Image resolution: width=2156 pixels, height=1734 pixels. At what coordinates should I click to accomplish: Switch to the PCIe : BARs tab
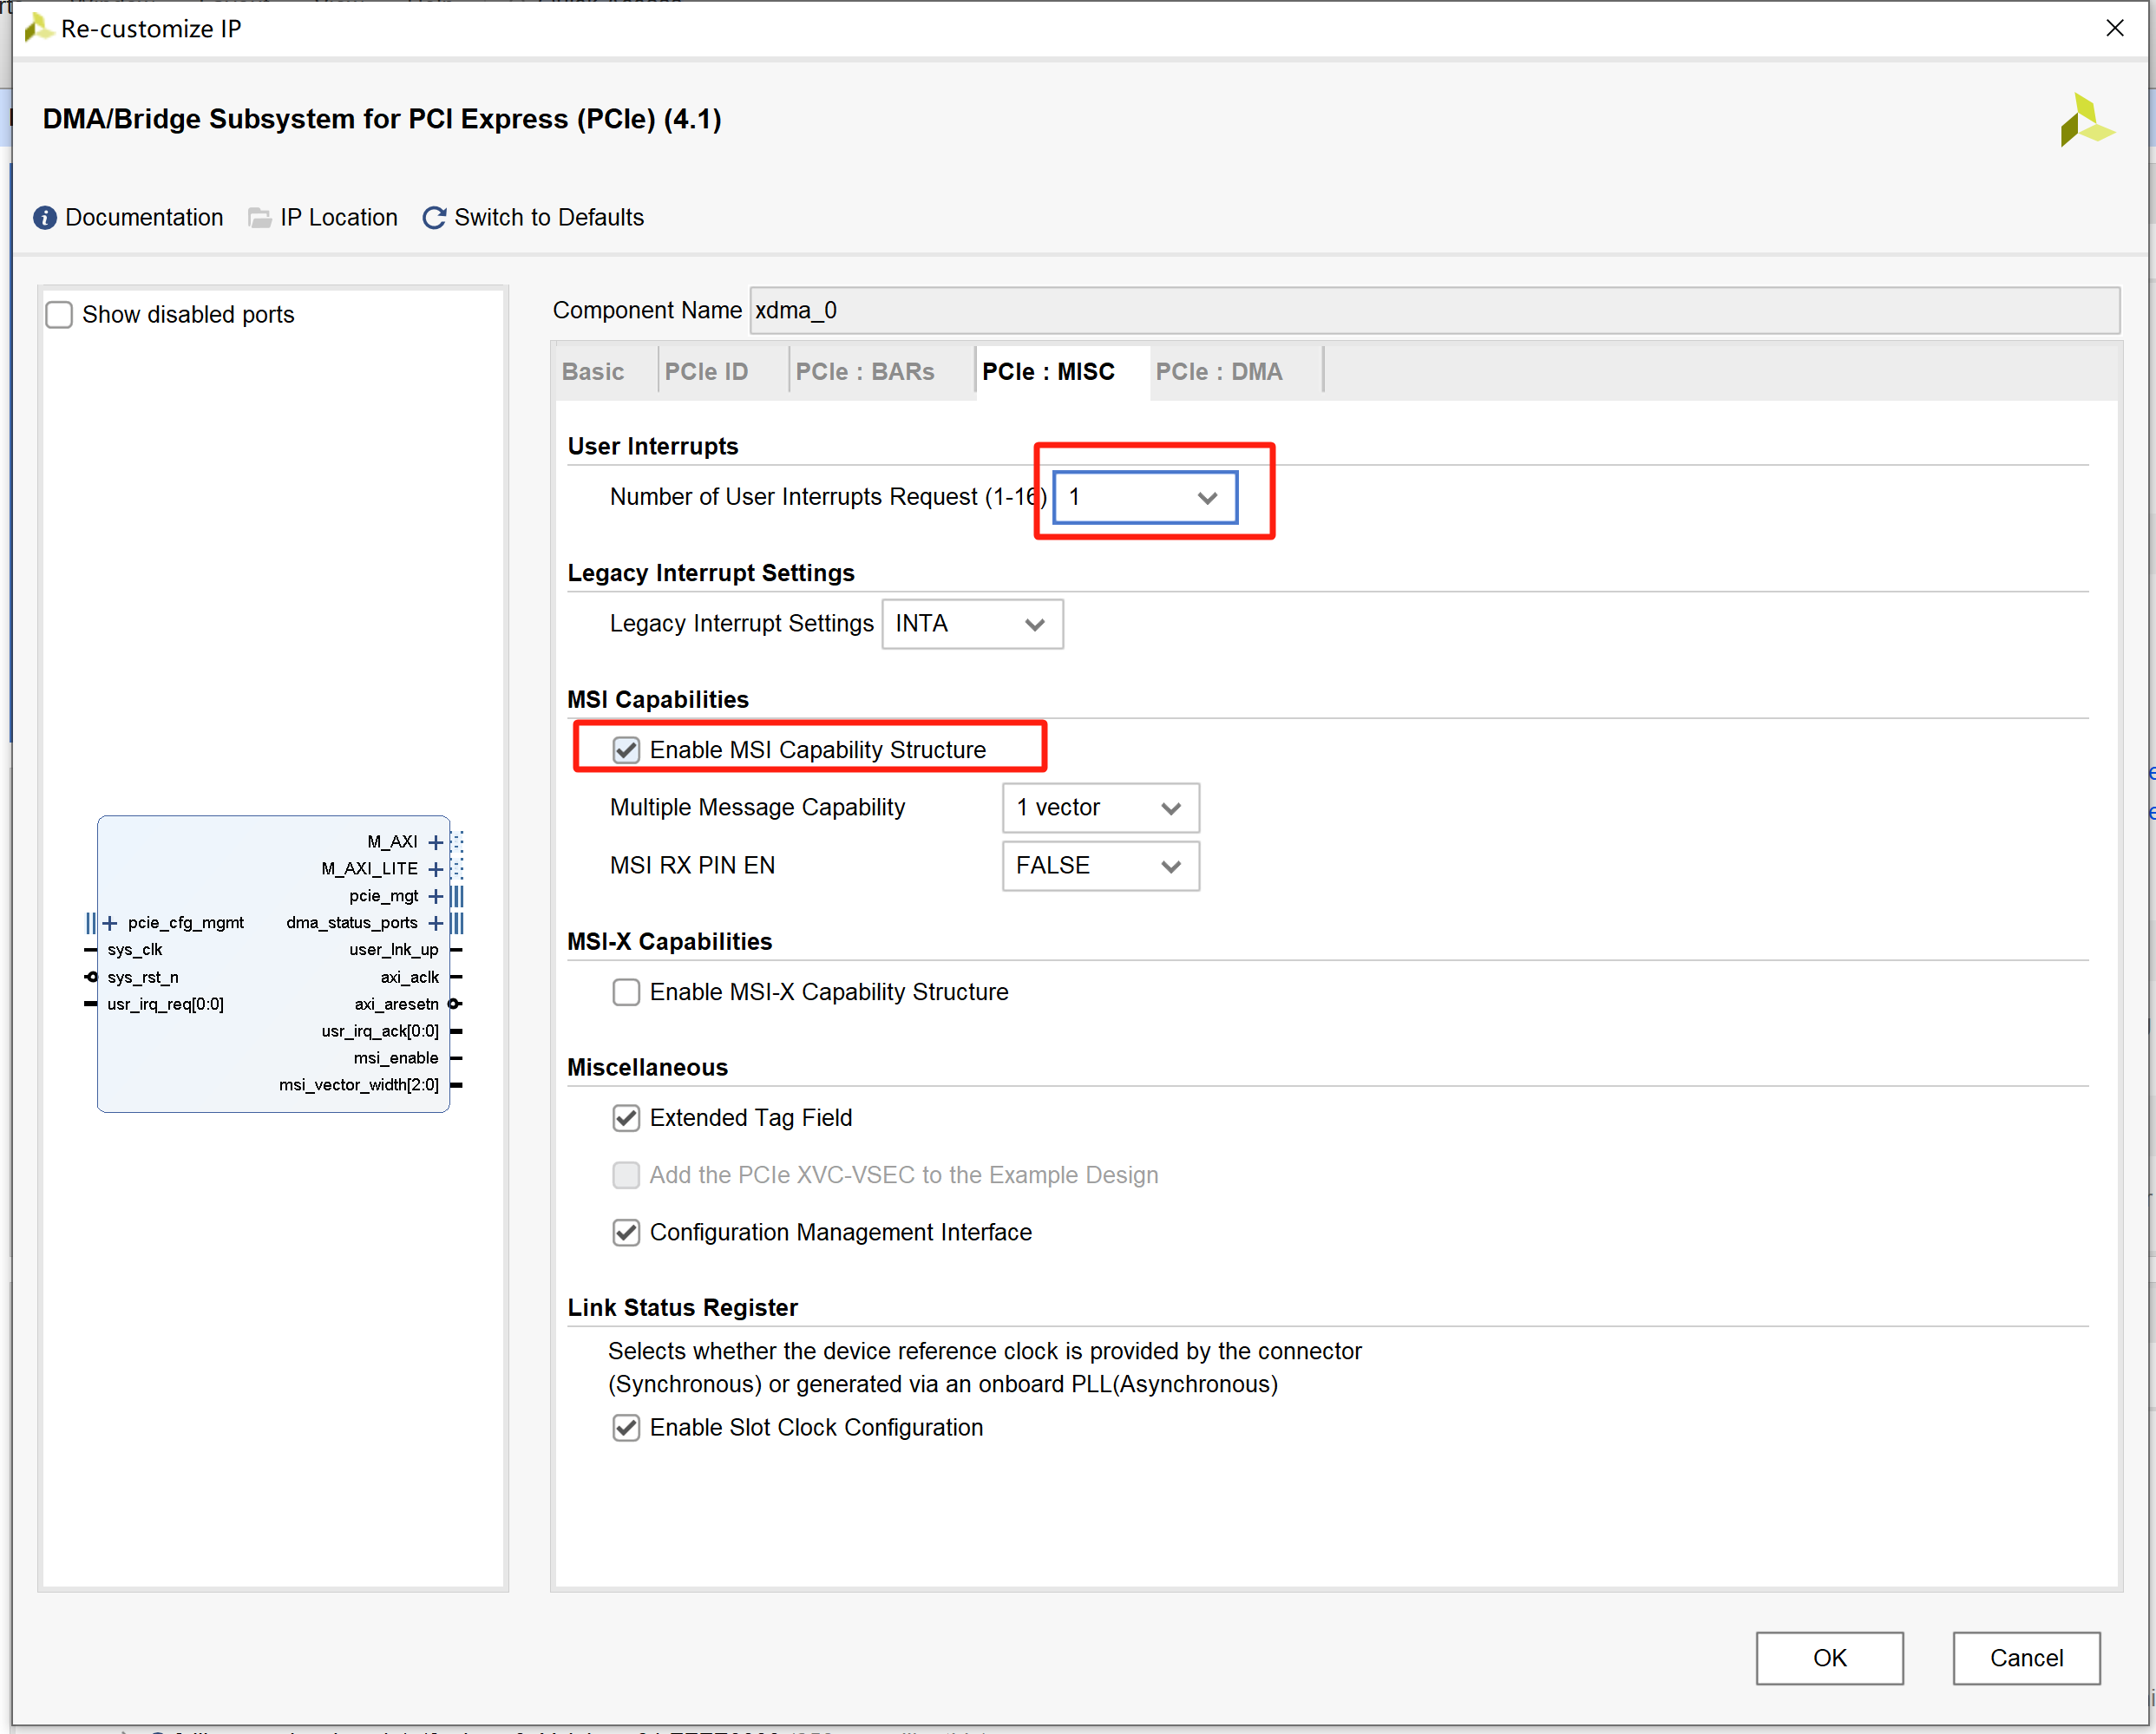pyautogui.click(x=864, y=372)
